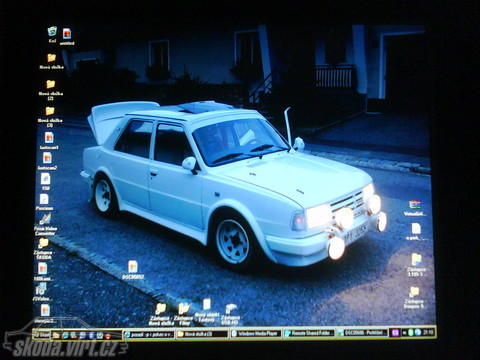Switch to DSC picture viewer taskbar window
The image size is (480, 360).
(362, 333)
